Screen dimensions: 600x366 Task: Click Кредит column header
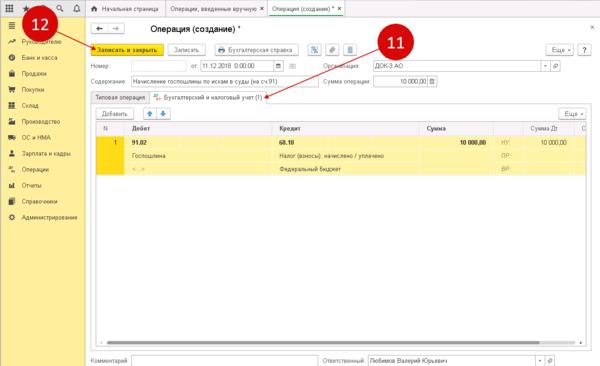tap(346, 129)
